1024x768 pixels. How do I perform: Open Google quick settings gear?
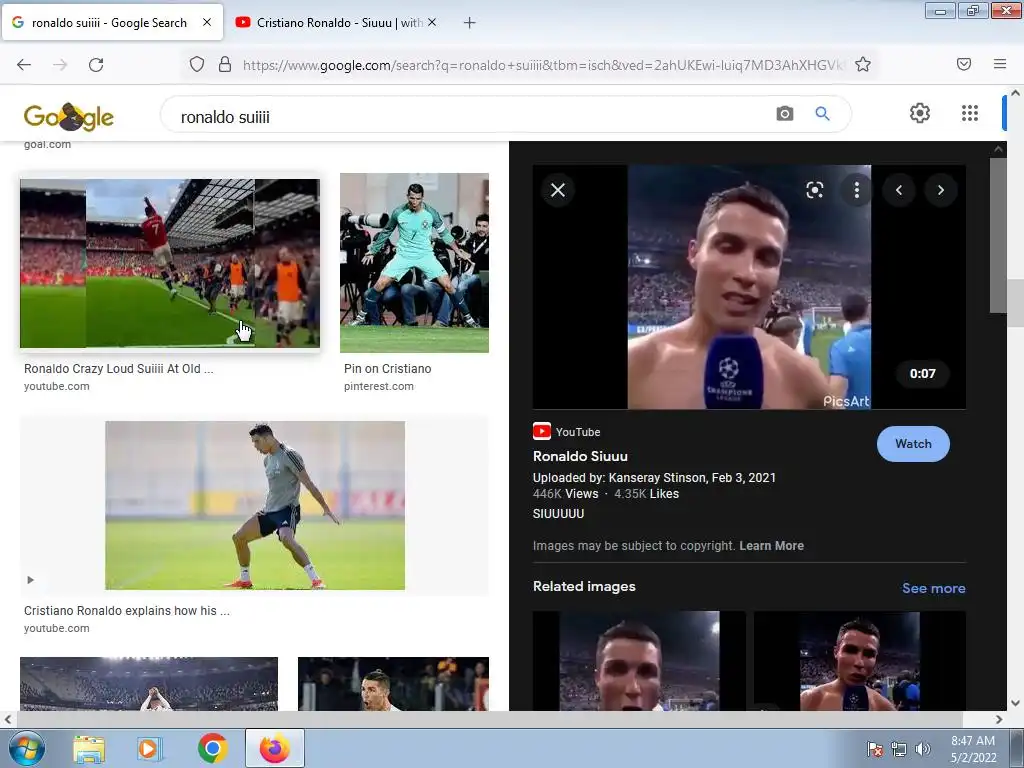pyautogui.click(x=920, y=113)
